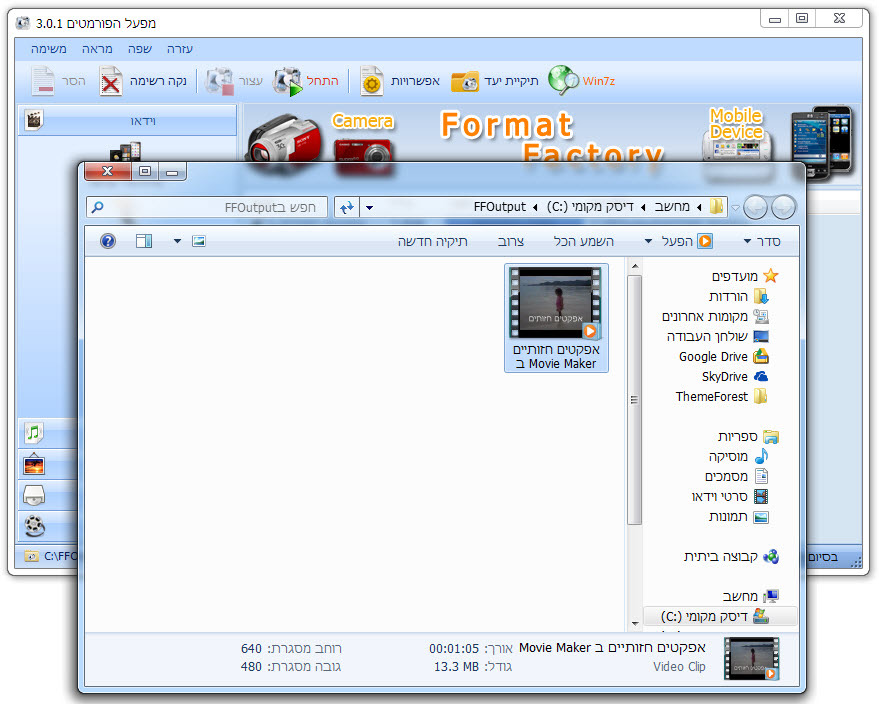Open שפה (Language) menu

[x=140, y=49]
